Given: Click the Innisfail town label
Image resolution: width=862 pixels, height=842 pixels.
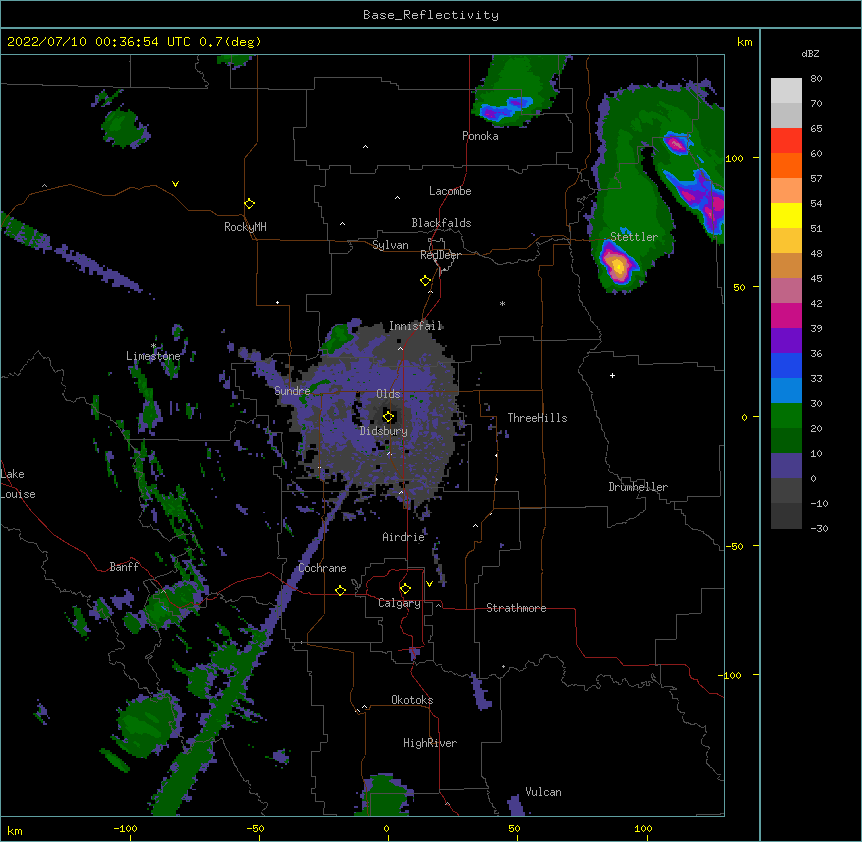Looking at the screenshot, I should 415,326.
